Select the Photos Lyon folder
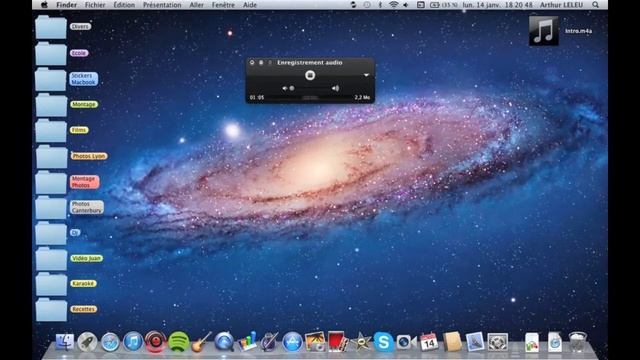The width and height of the screenshot is (640, 360). click(x=51, y=156)
